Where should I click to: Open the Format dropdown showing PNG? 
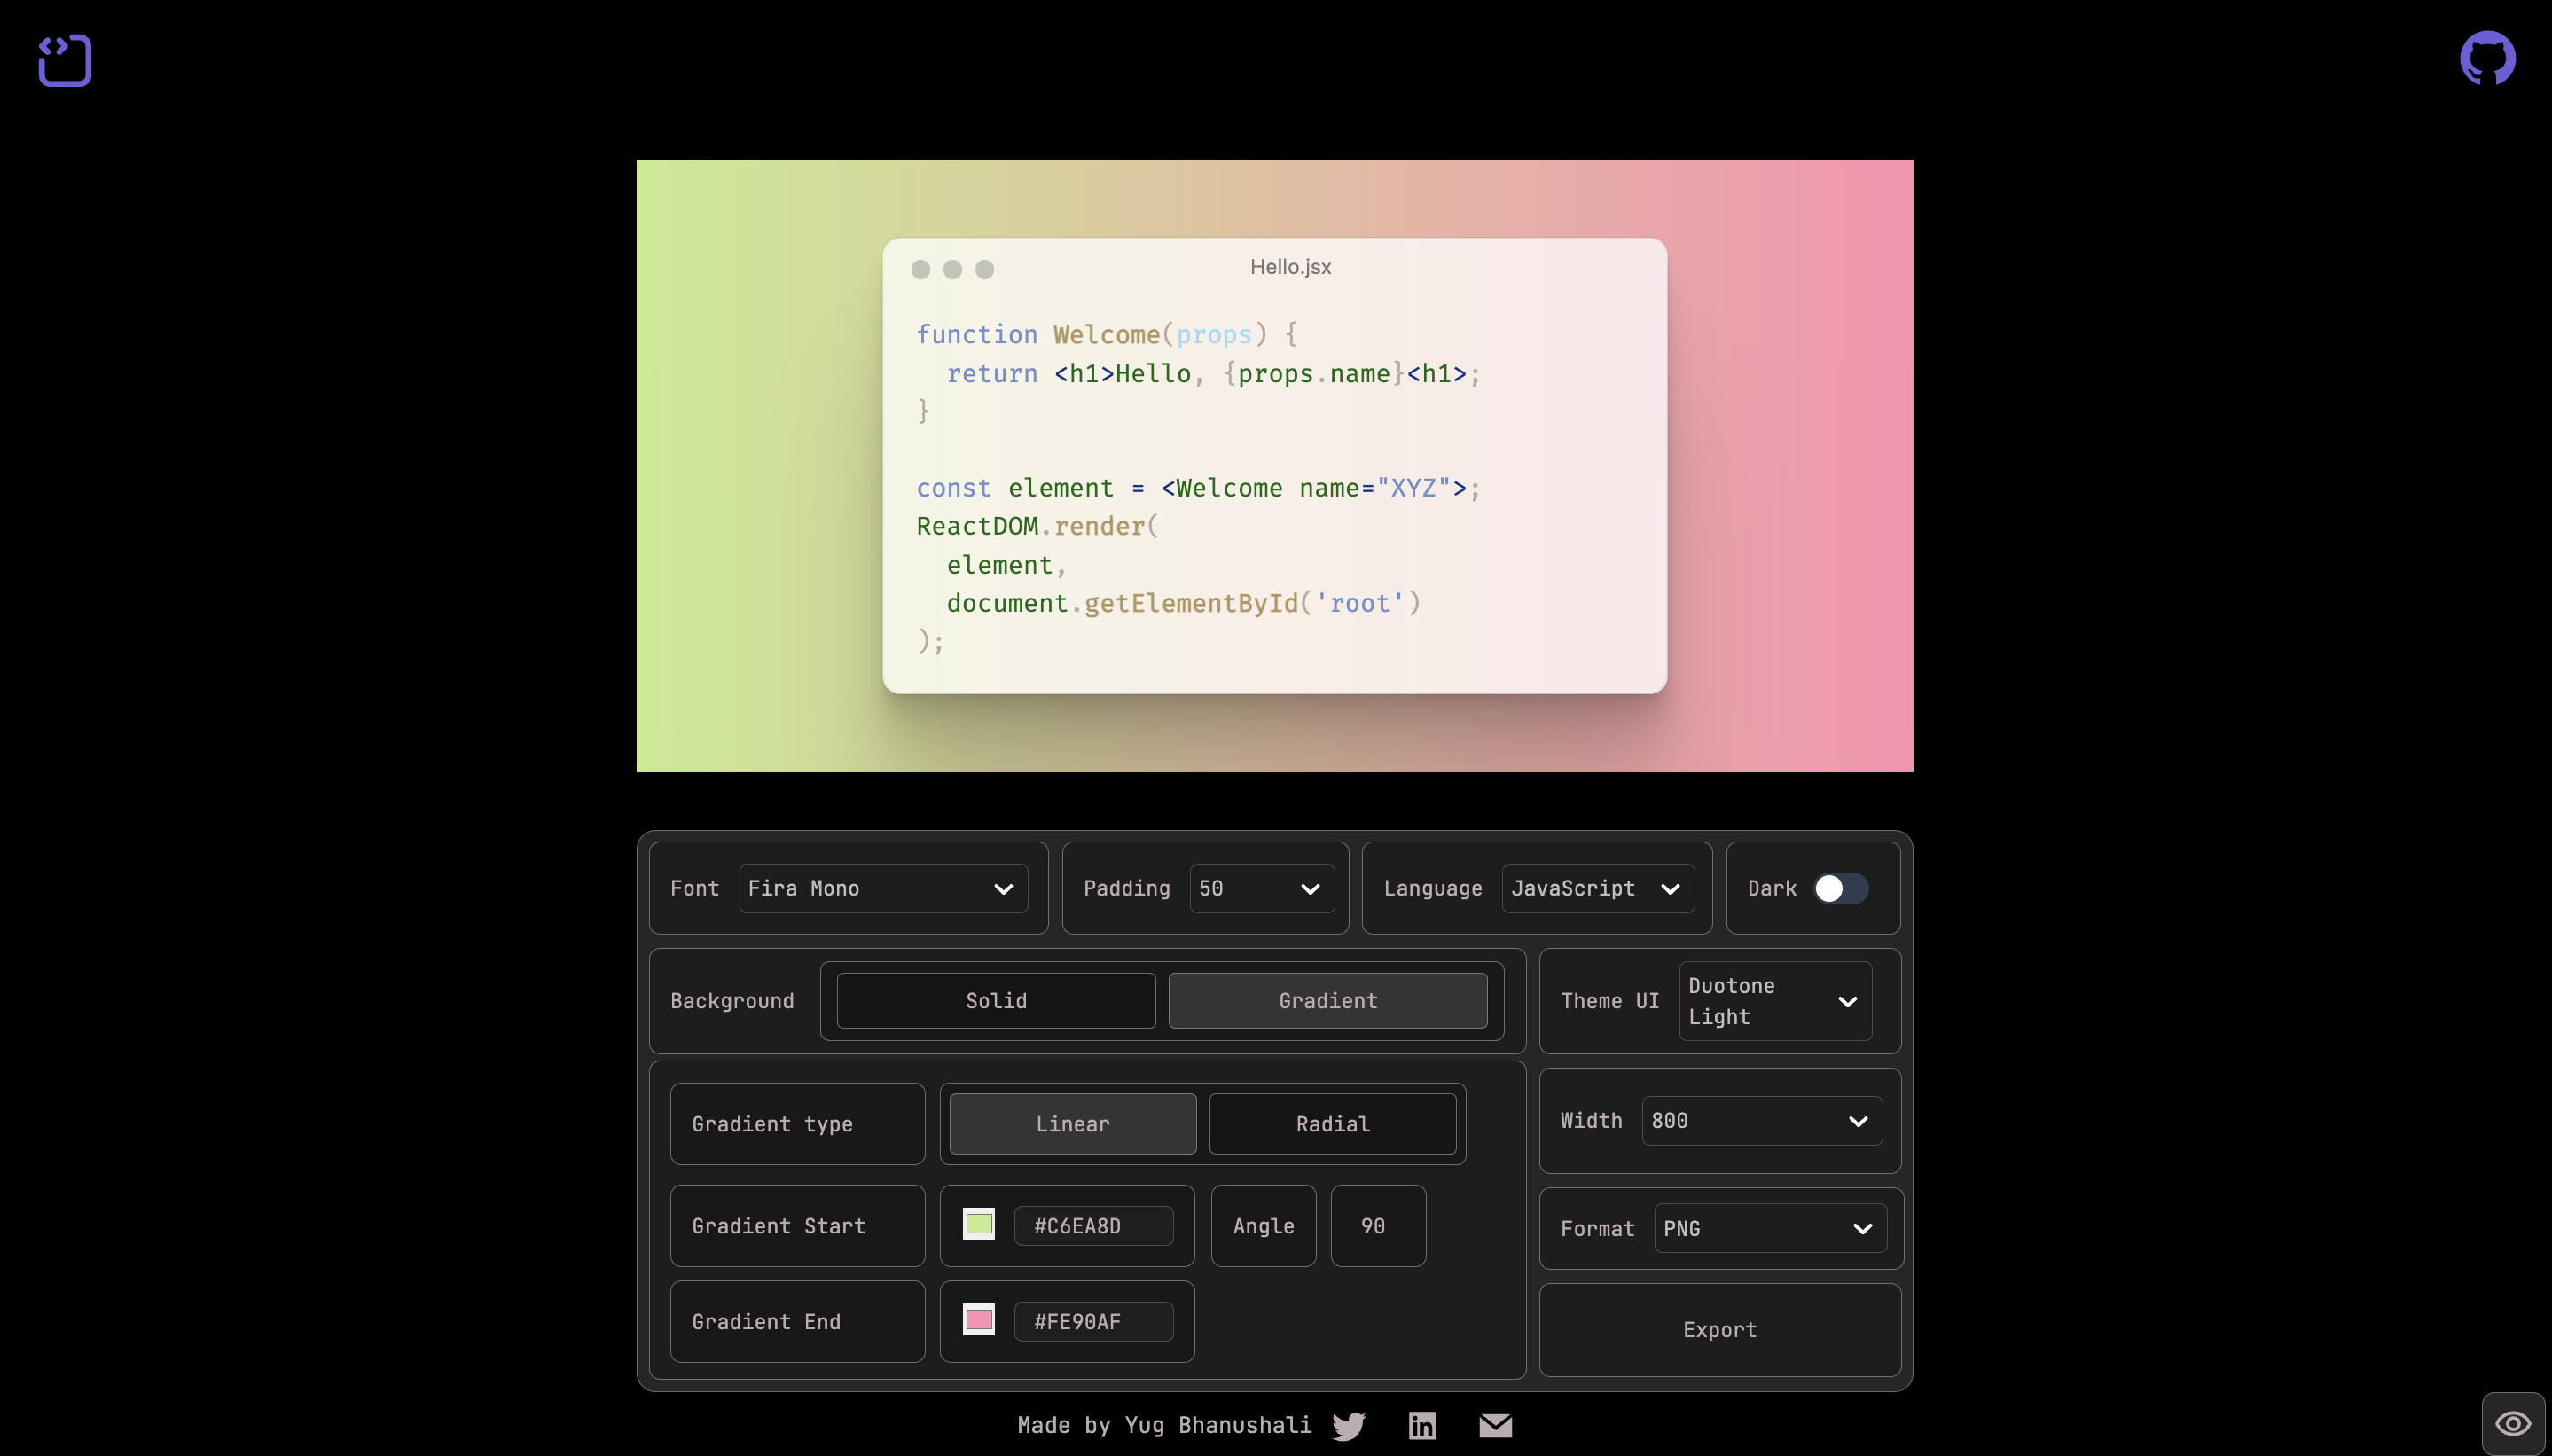tap(1770, 1228)
